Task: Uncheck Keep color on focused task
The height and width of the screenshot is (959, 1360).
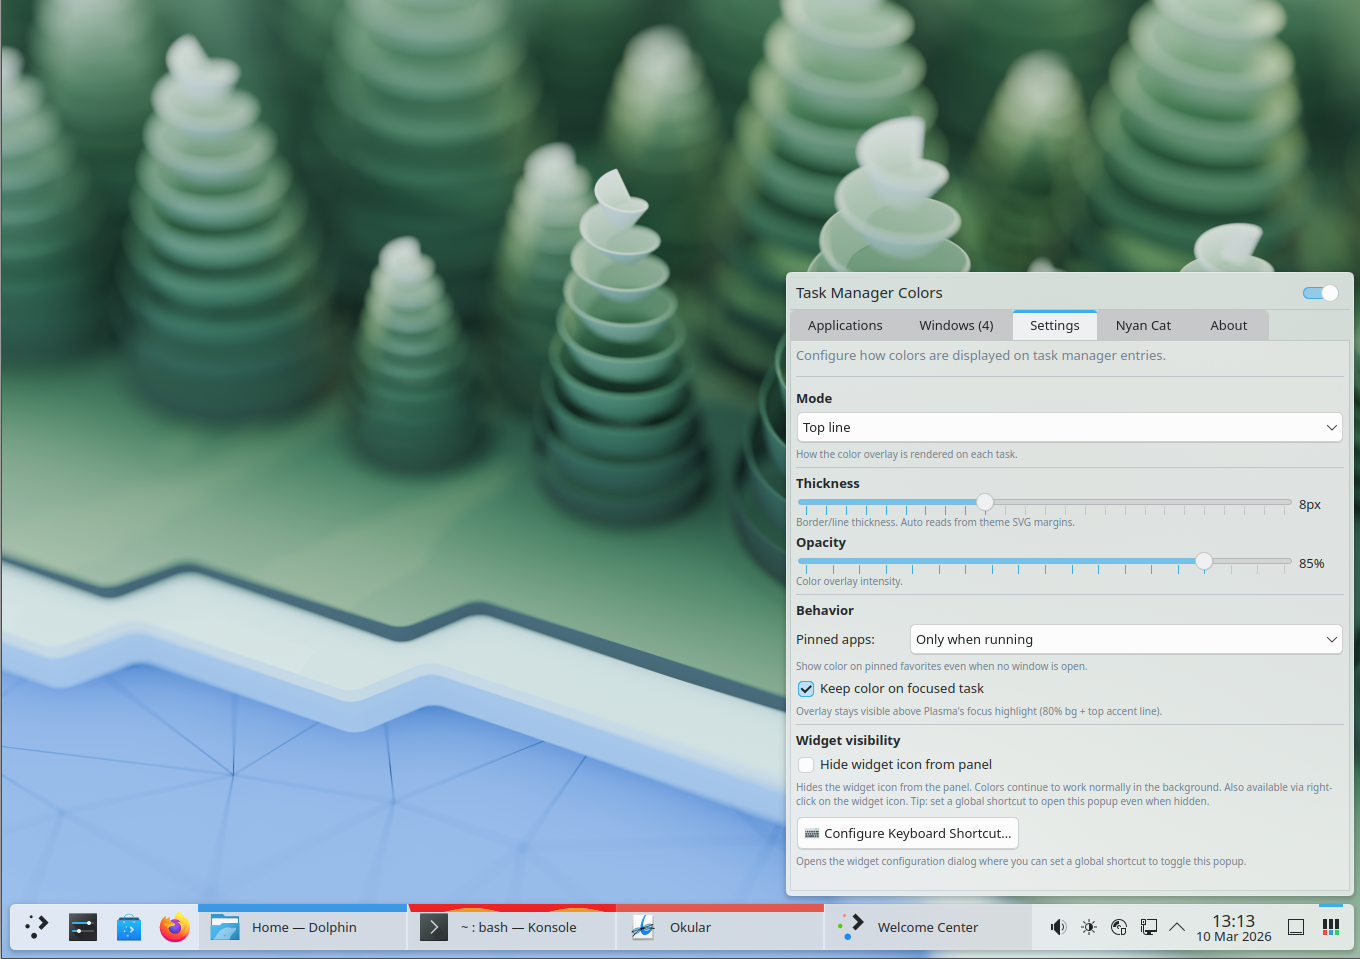Action: pyautogui.click(x=806, y=689)
